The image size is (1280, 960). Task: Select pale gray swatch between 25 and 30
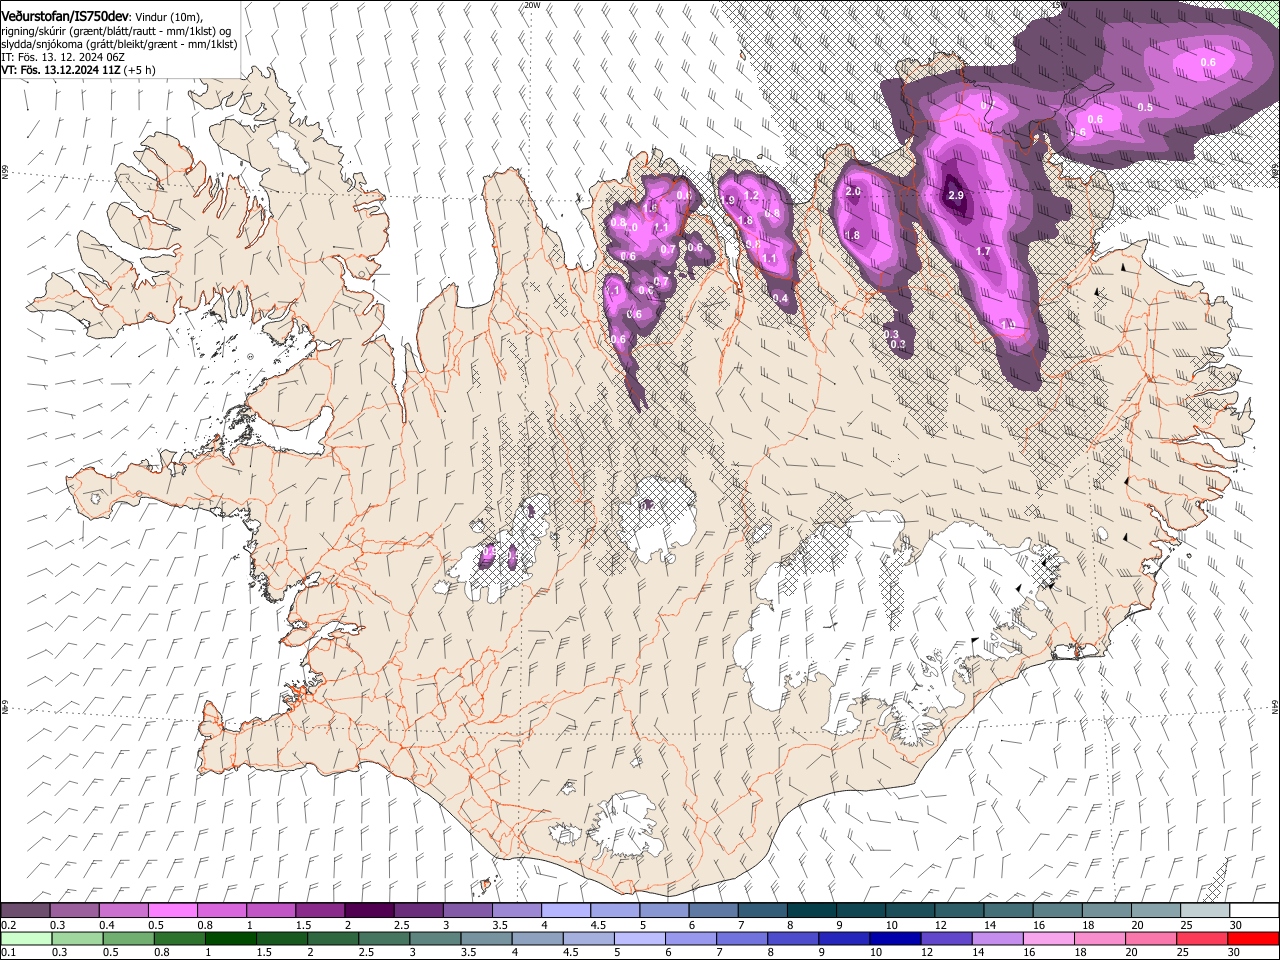tap(1204, 911)
